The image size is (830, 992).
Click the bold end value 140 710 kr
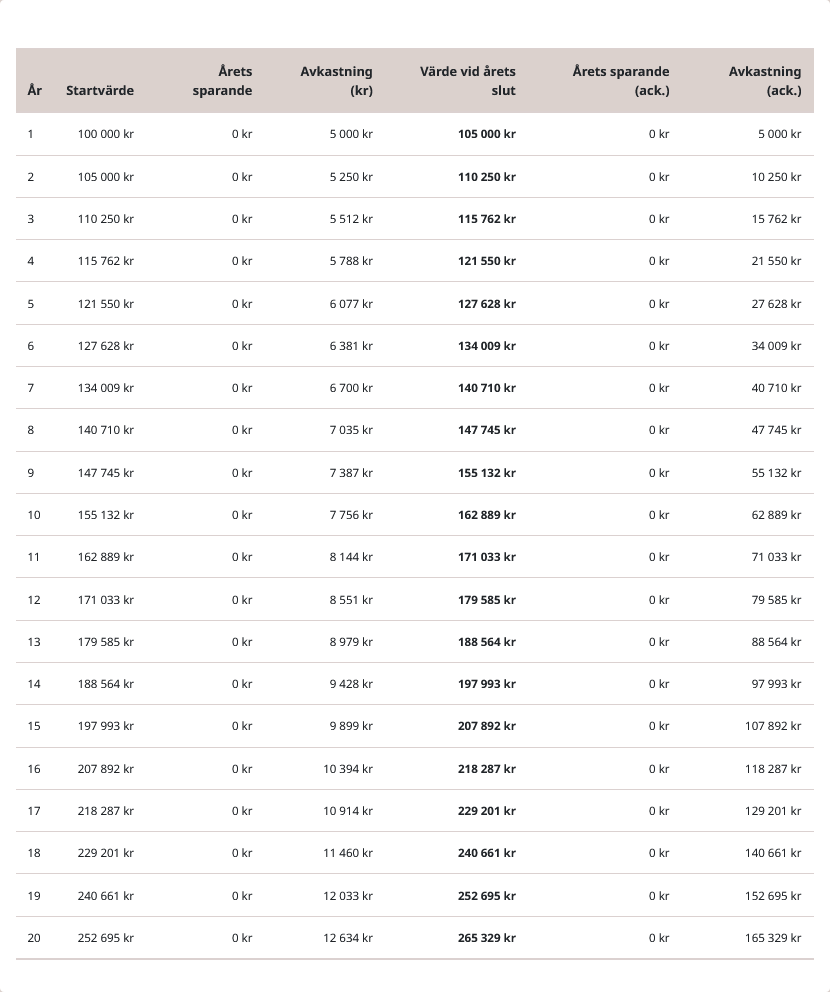(487, 388)
